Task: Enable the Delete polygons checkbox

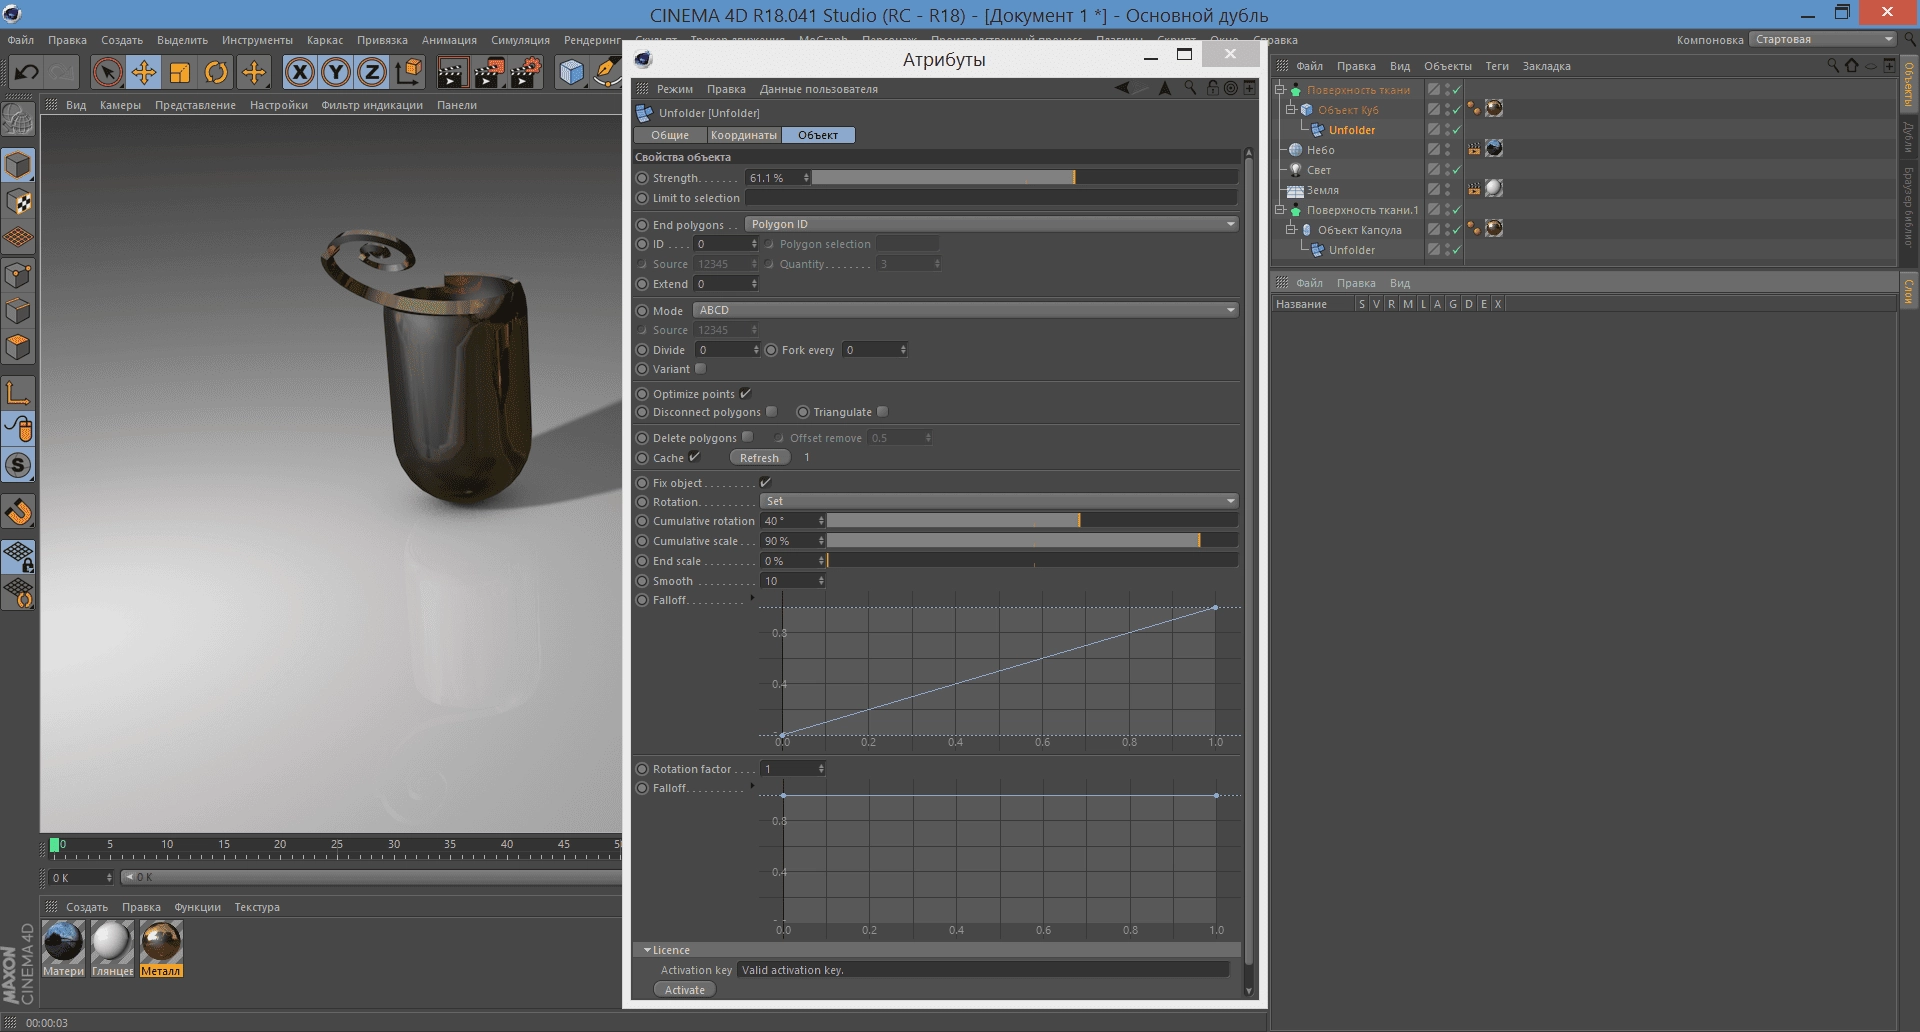Action: [747, 437]
